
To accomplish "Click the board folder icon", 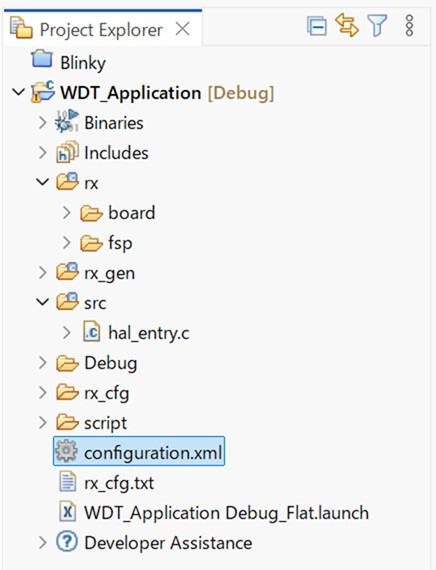I will click(91, 213).
